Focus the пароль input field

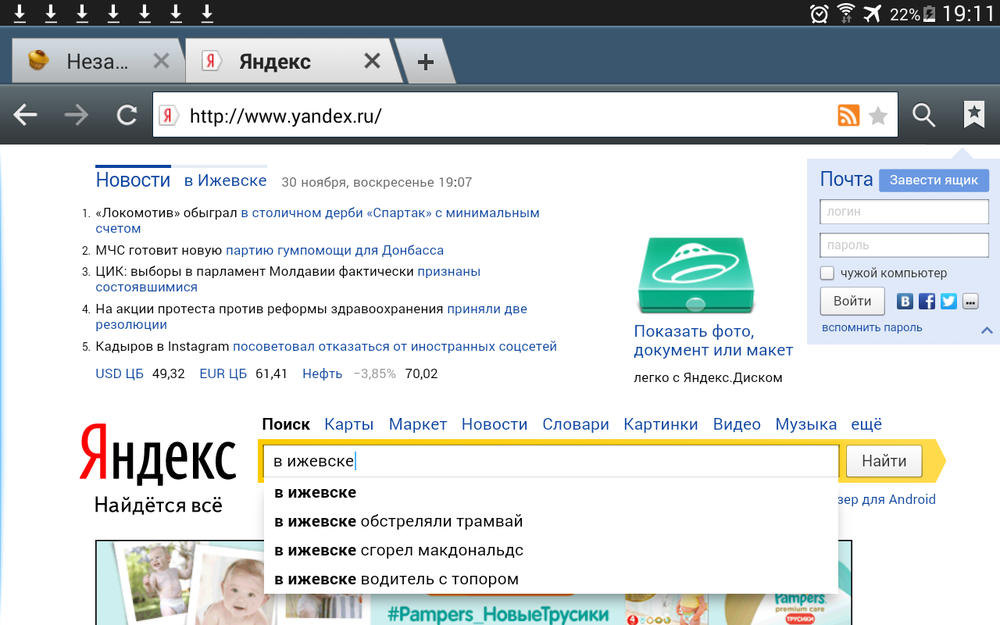tap(904, 245)
